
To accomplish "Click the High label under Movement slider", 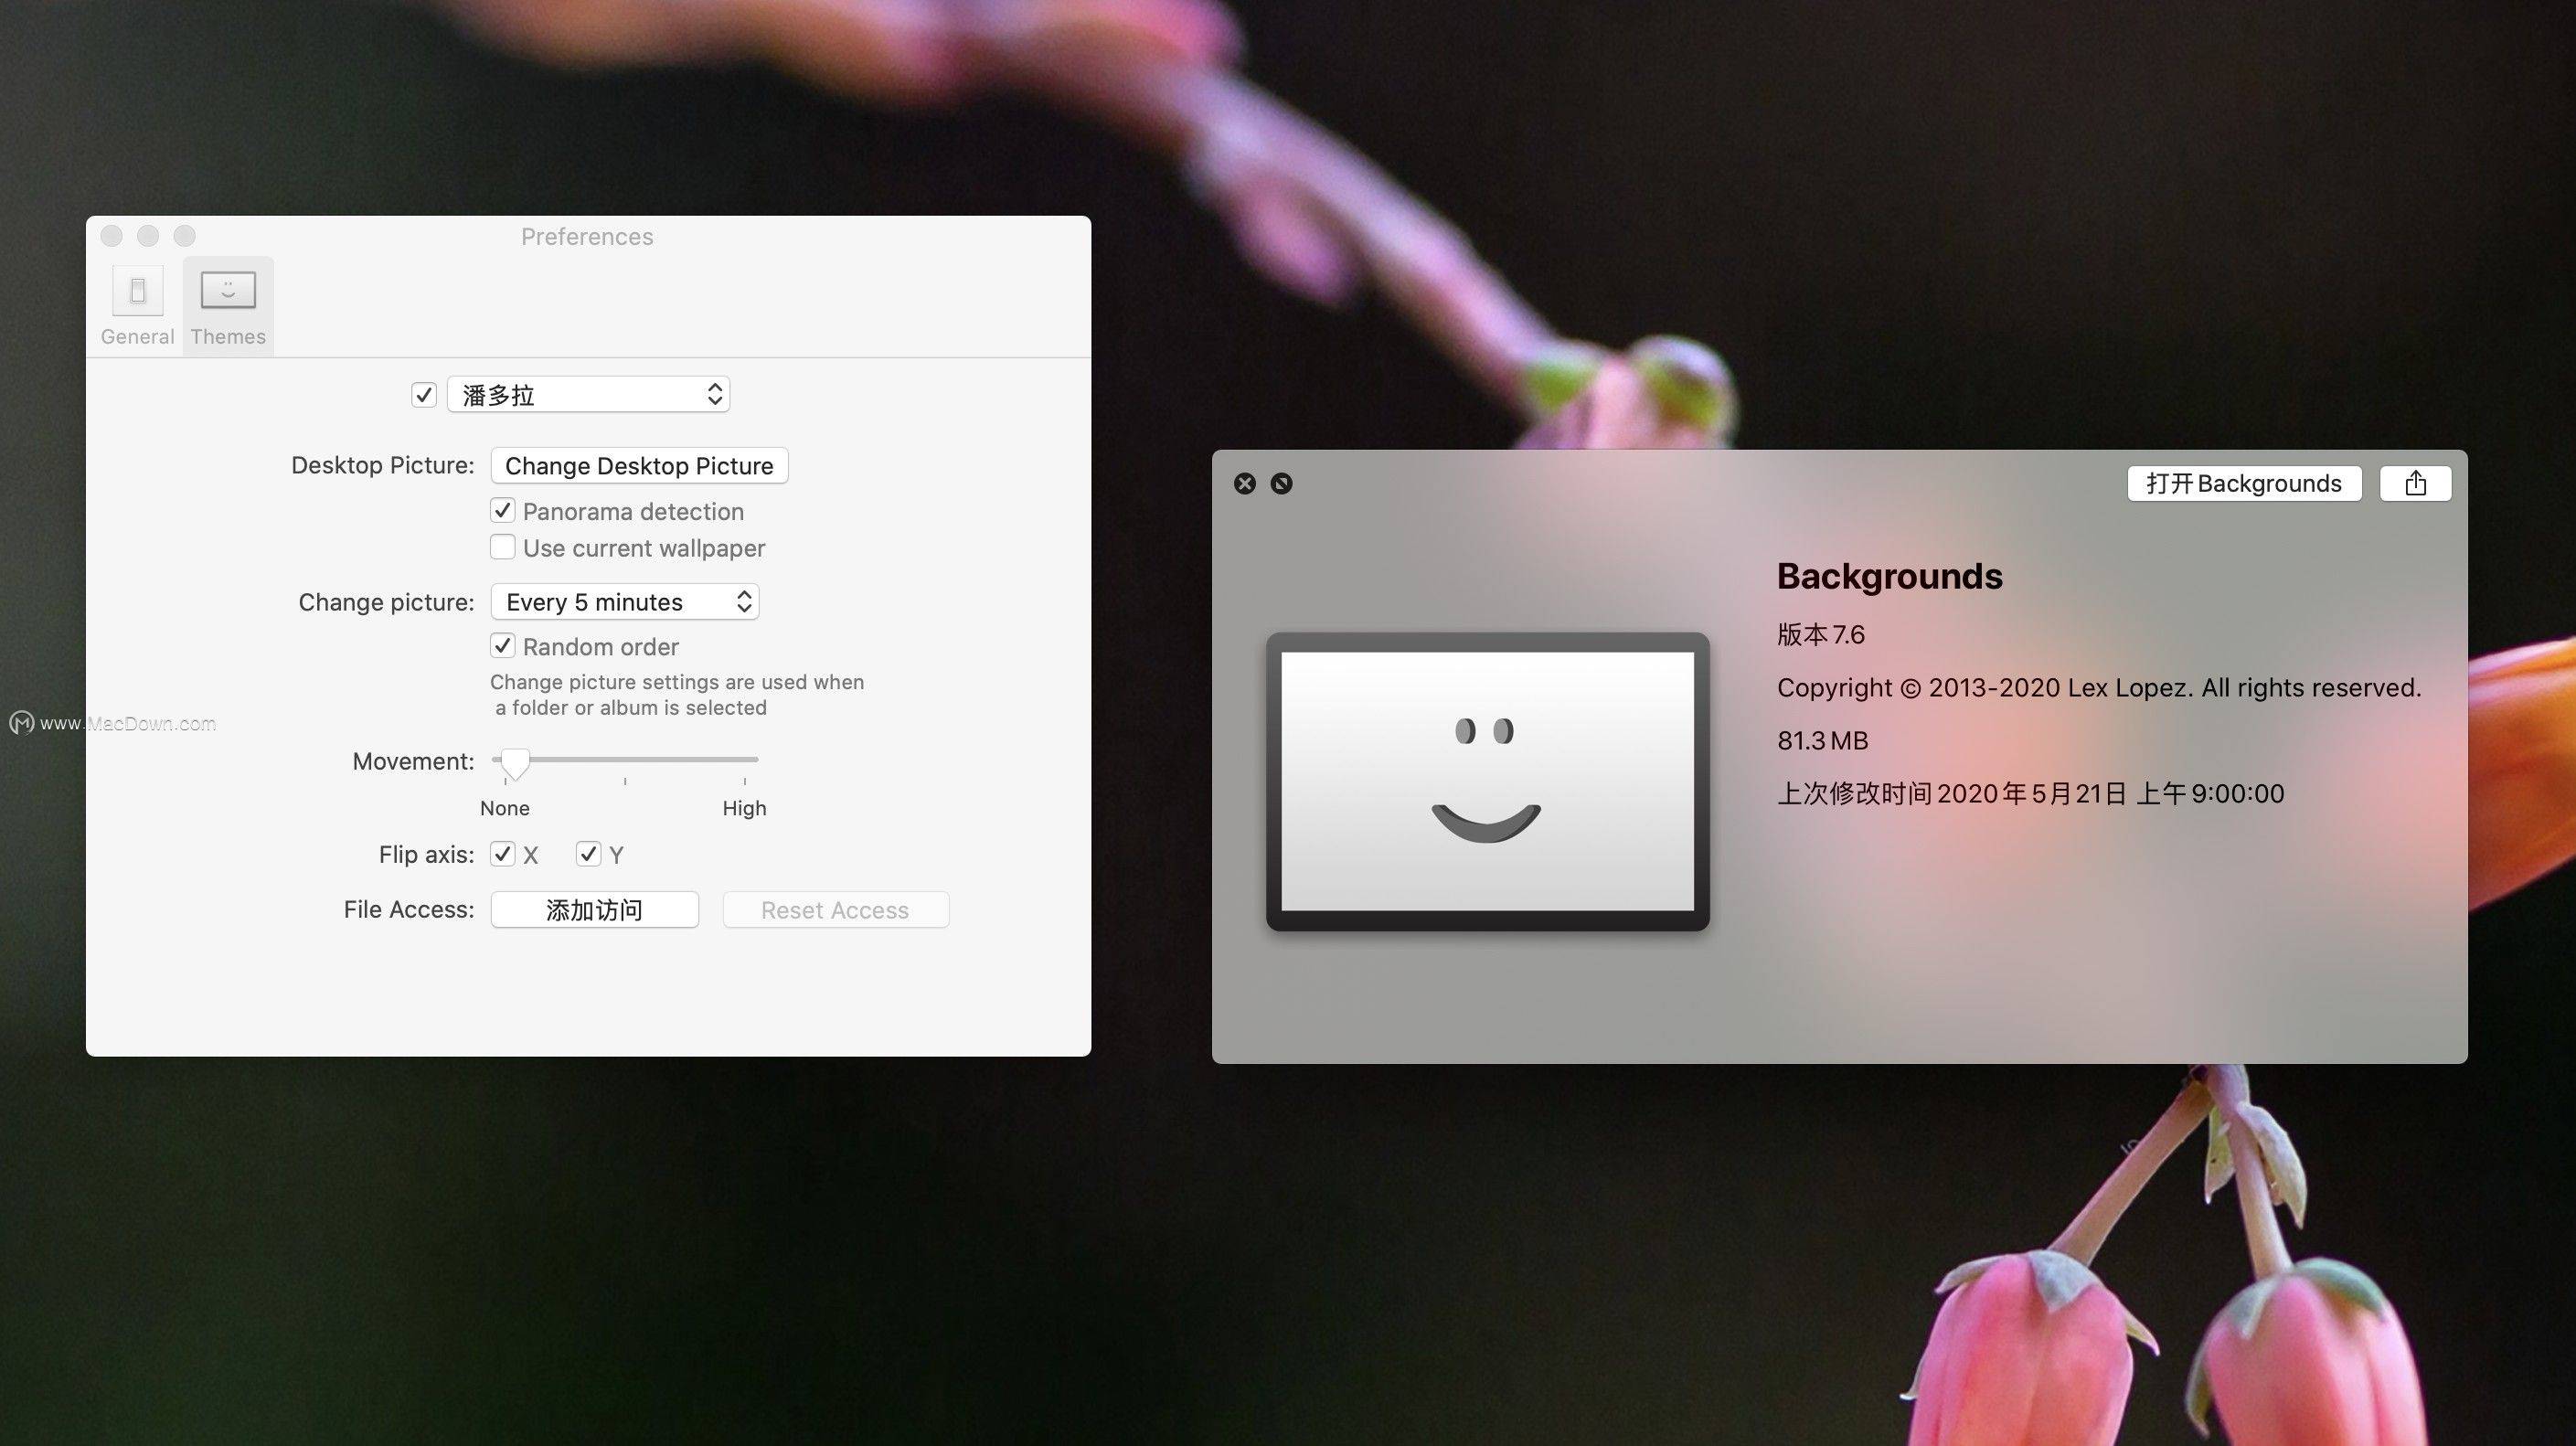I will [x=744, y=808].
